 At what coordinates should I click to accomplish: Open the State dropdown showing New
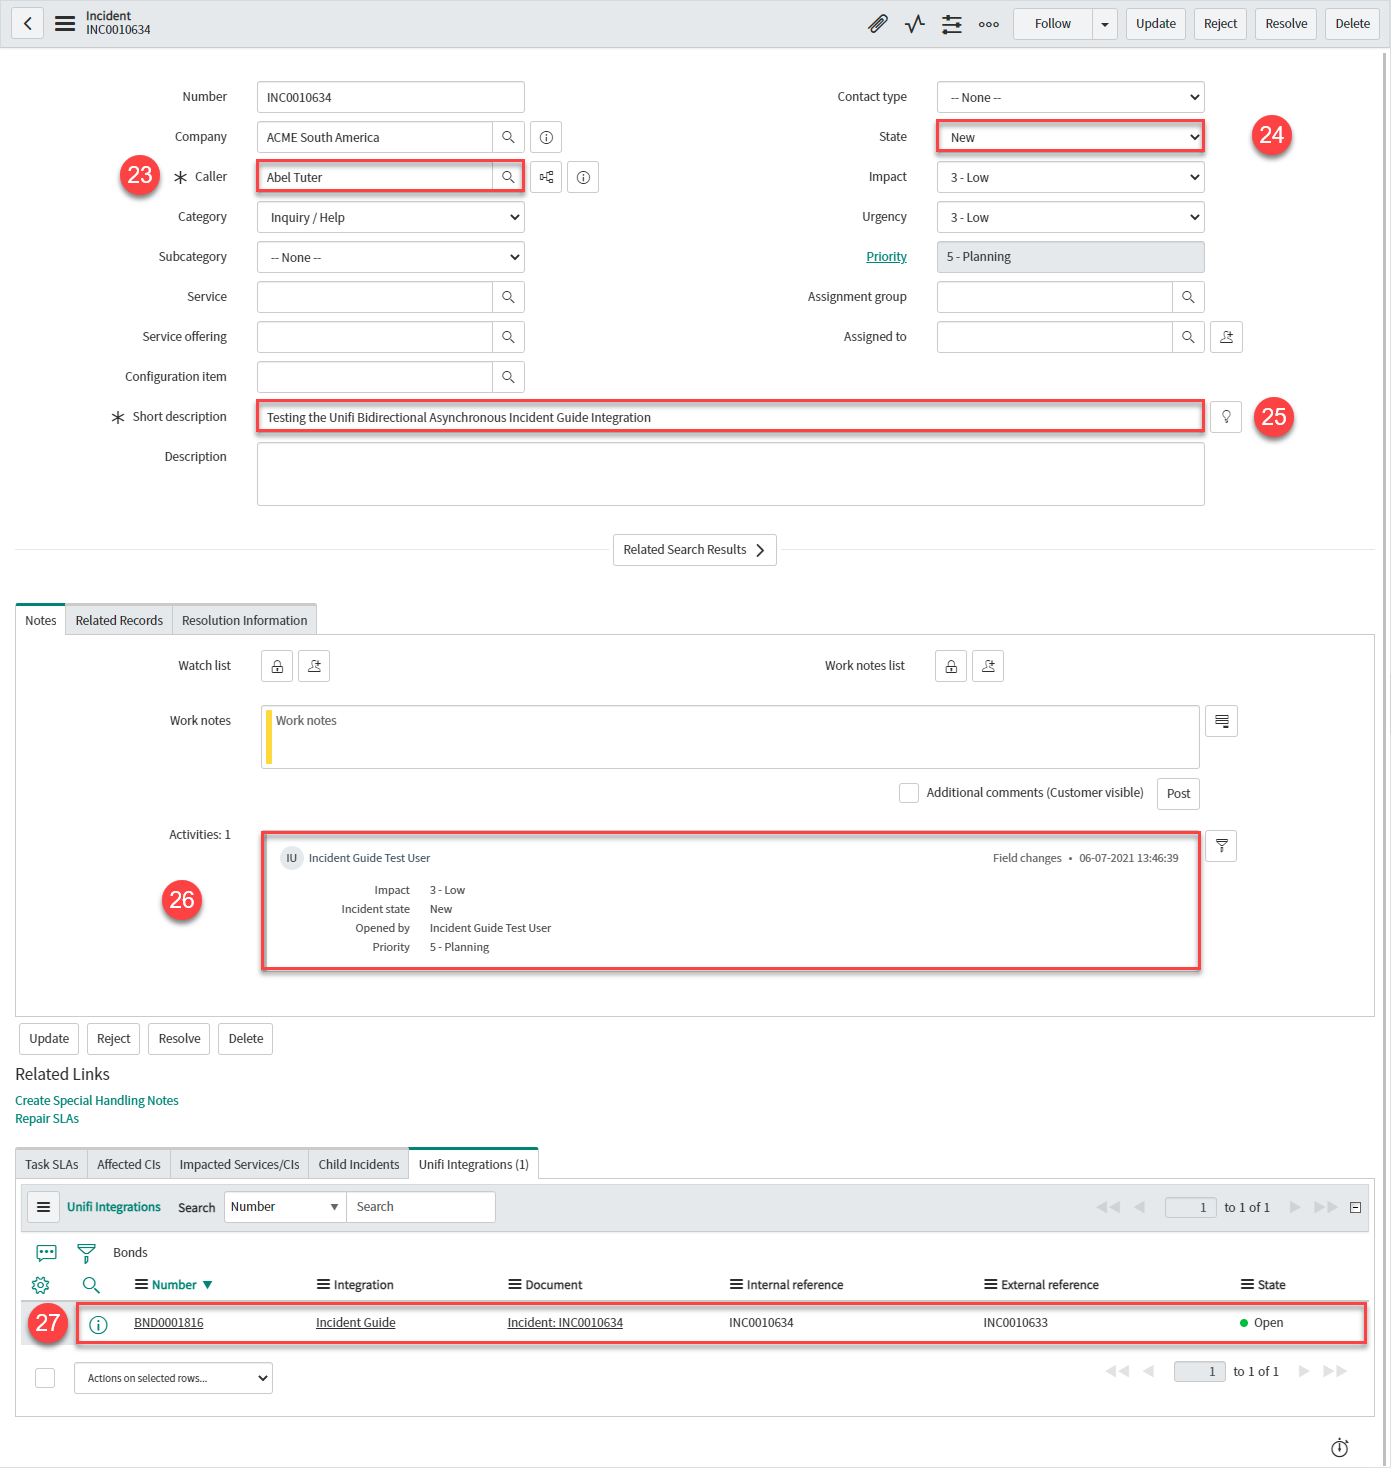pyautogui.click(x=1070, y=137)
